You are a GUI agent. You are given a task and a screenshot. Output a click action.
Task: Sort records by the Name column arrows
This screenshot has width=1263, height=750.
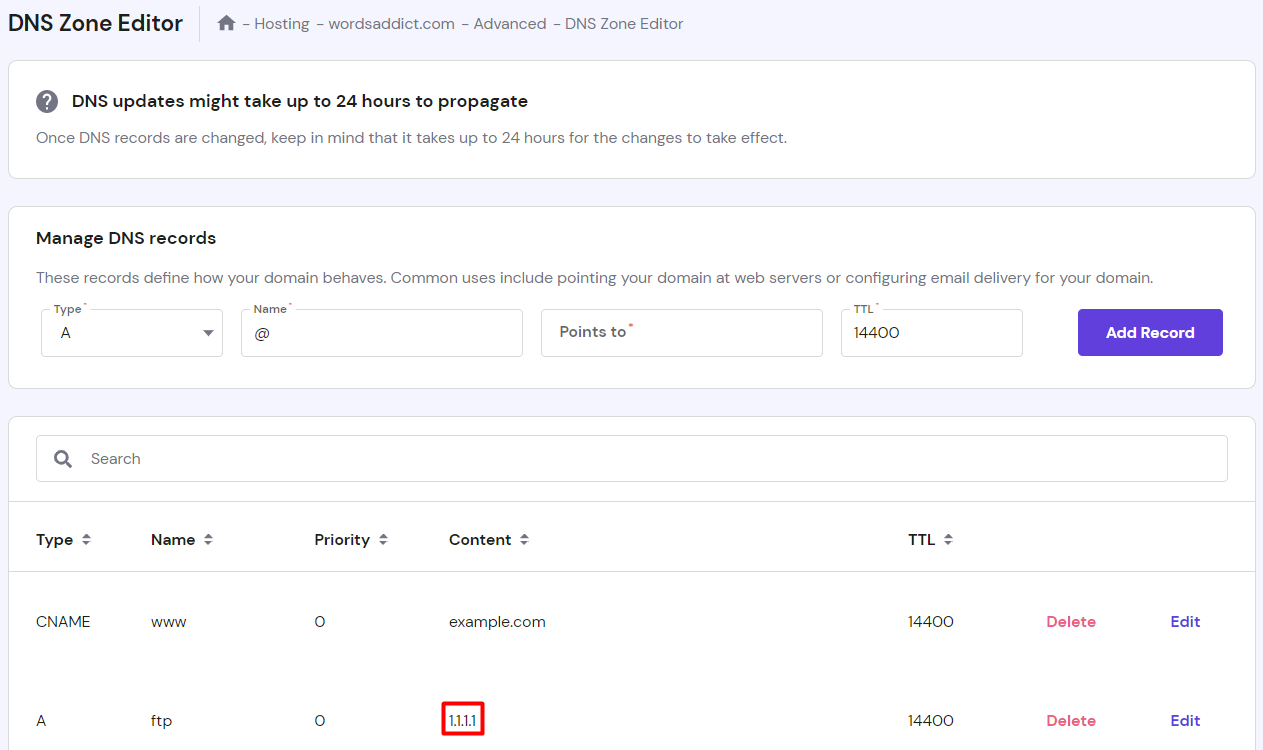[208, 539]
